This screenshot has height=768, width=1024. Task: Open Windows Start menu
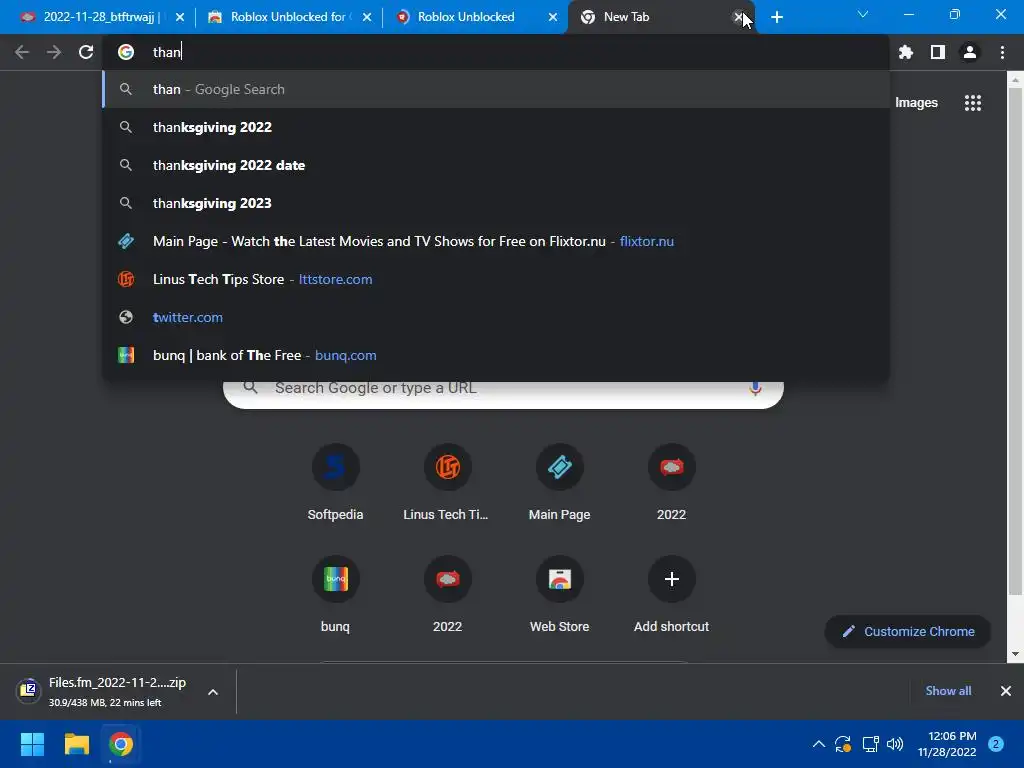pos(32,744)
